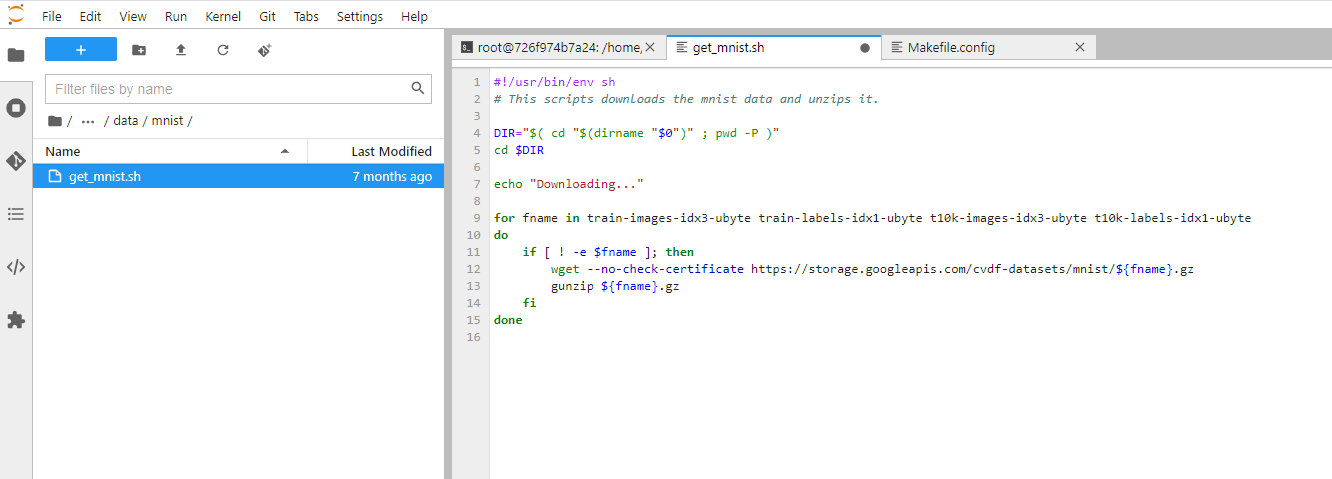Open the Extension Manager puzzle icon
The width and height of the screenshot is (1332, 479).
(x=16, y=320)
